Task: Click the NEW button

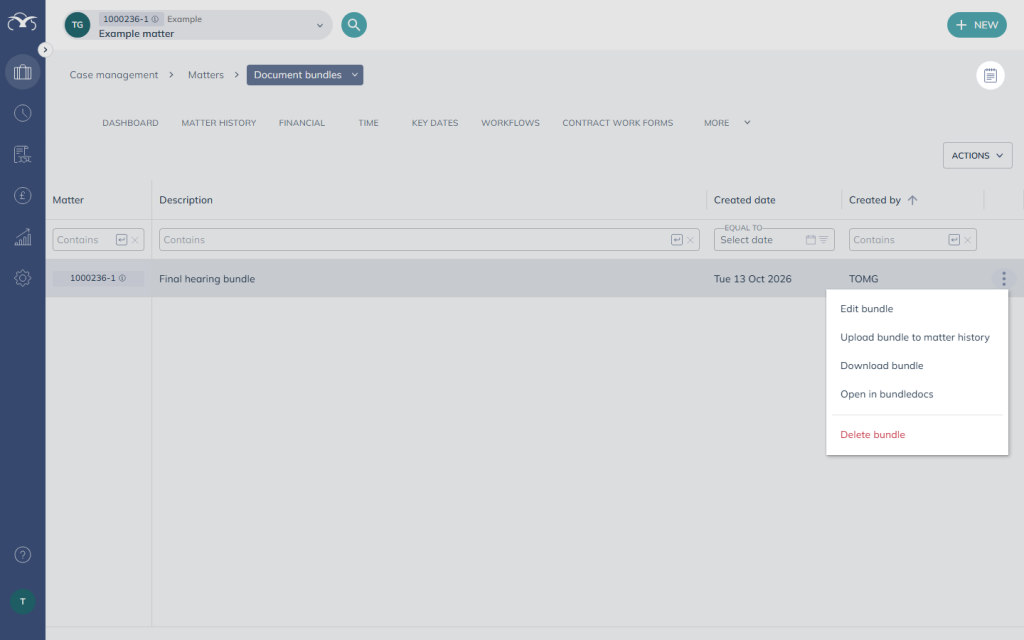Action: [976, 25]
